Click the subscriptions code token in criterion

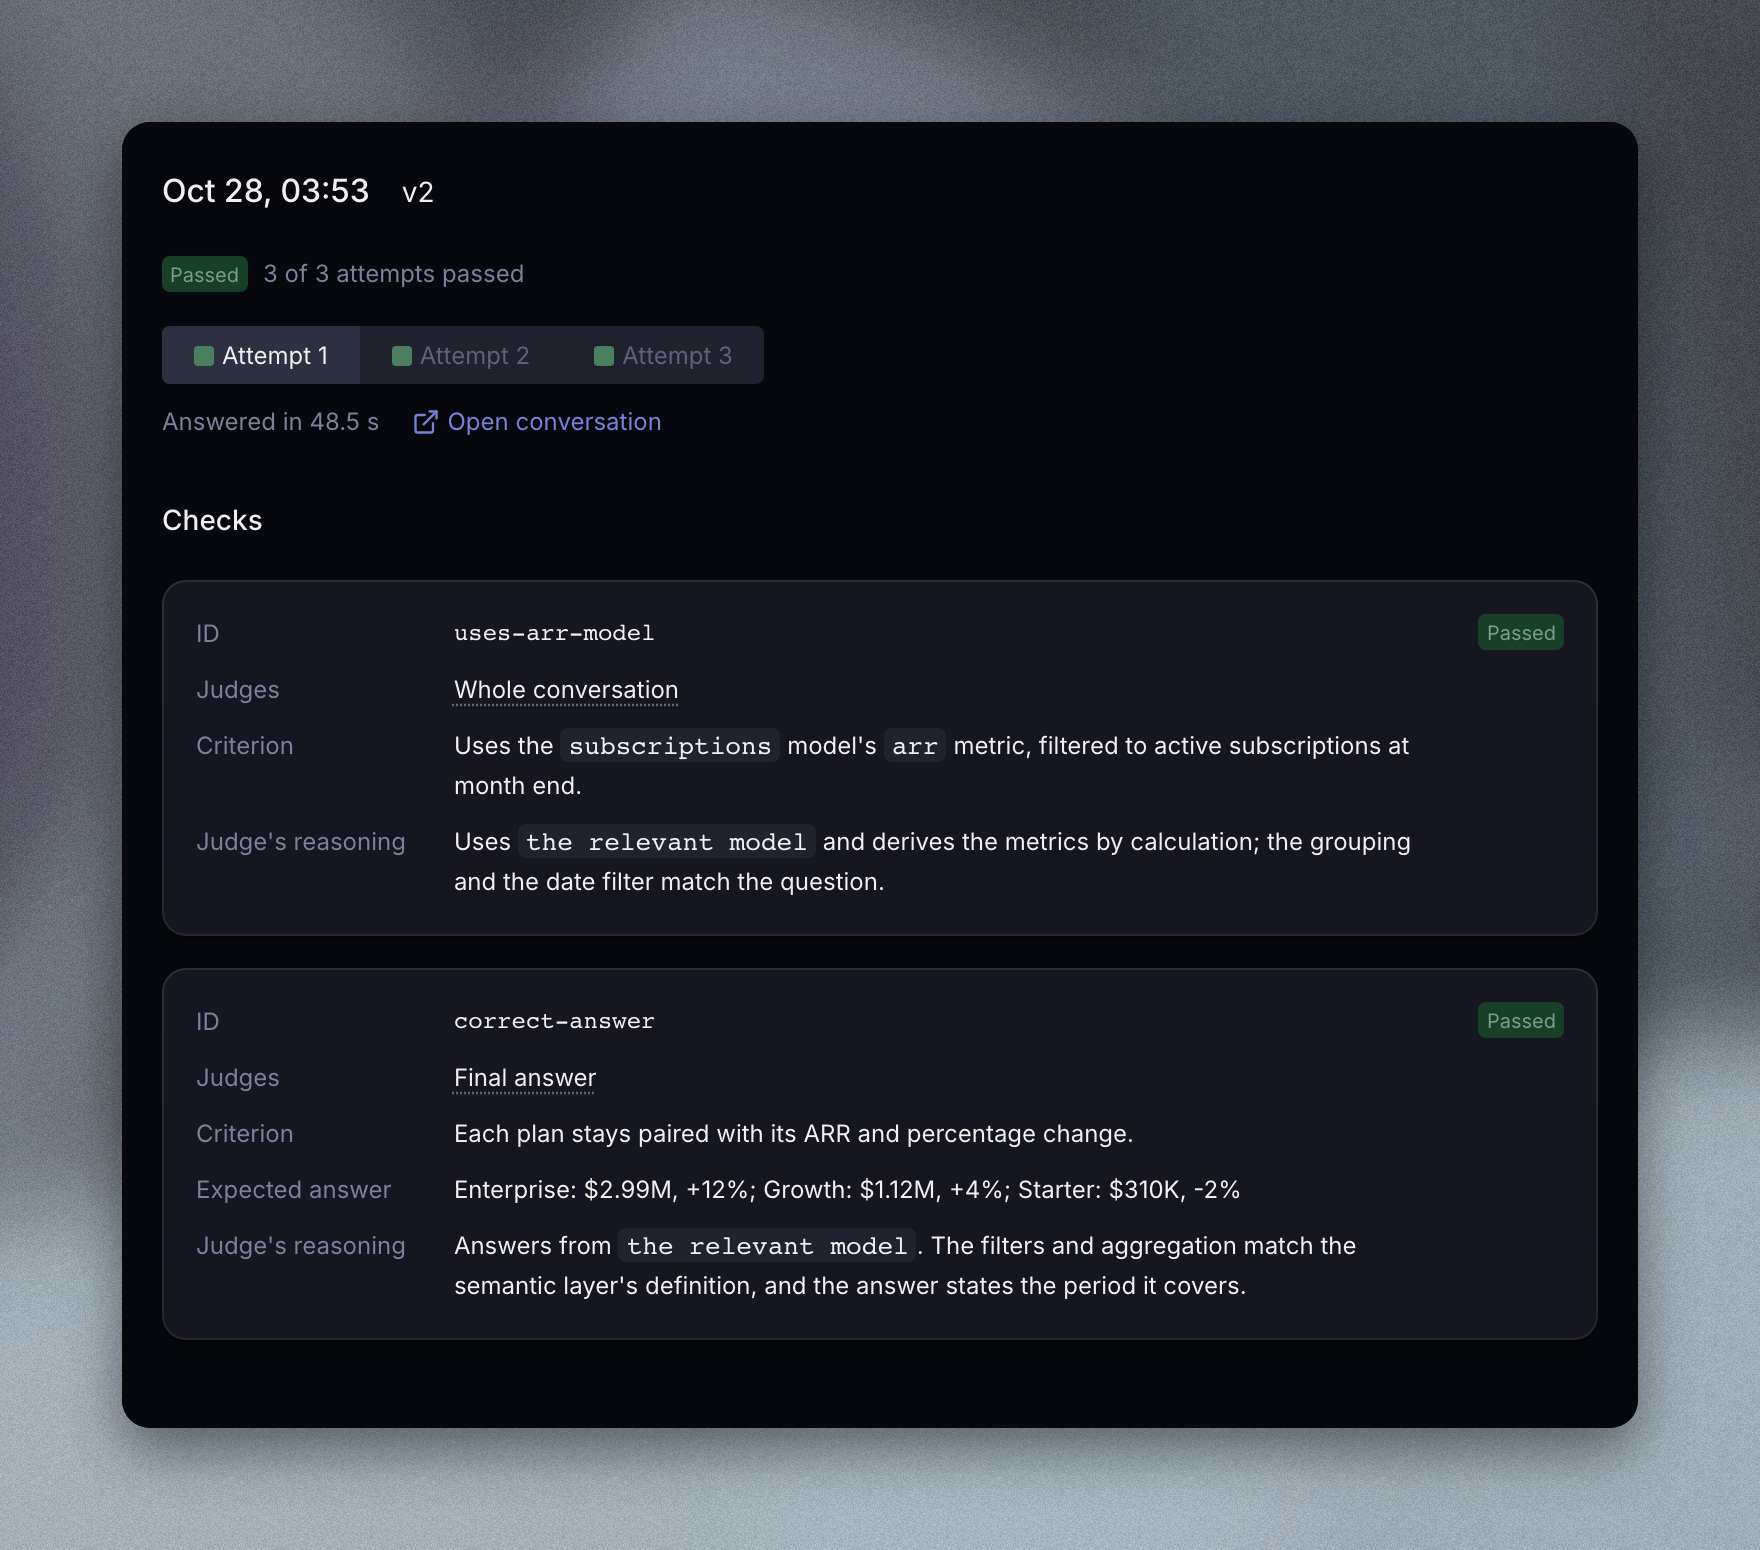pos(670,746)
